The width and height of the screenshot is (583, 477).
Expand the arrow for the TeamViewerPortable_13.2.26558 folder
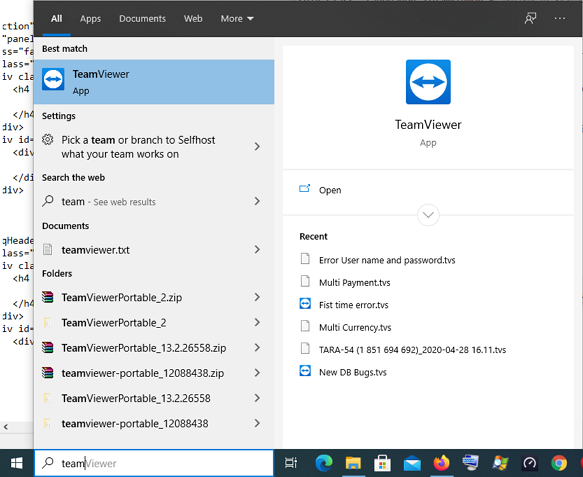[257, 398]
